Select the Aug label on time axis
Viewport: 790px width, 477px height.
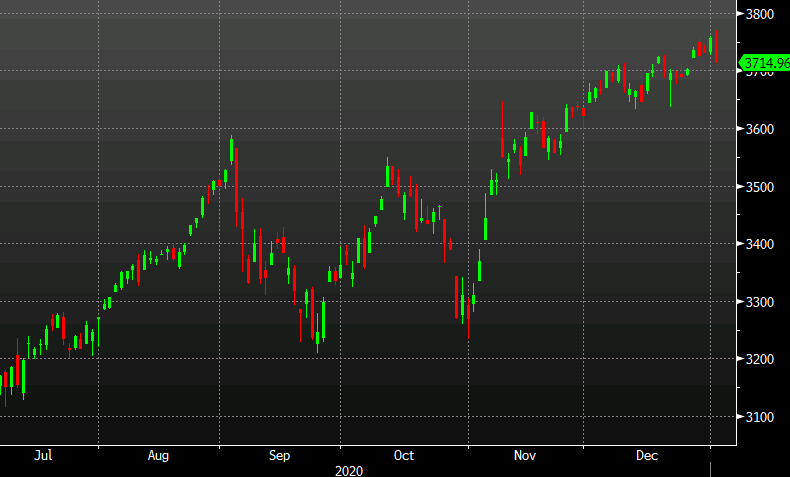point(158,455)
